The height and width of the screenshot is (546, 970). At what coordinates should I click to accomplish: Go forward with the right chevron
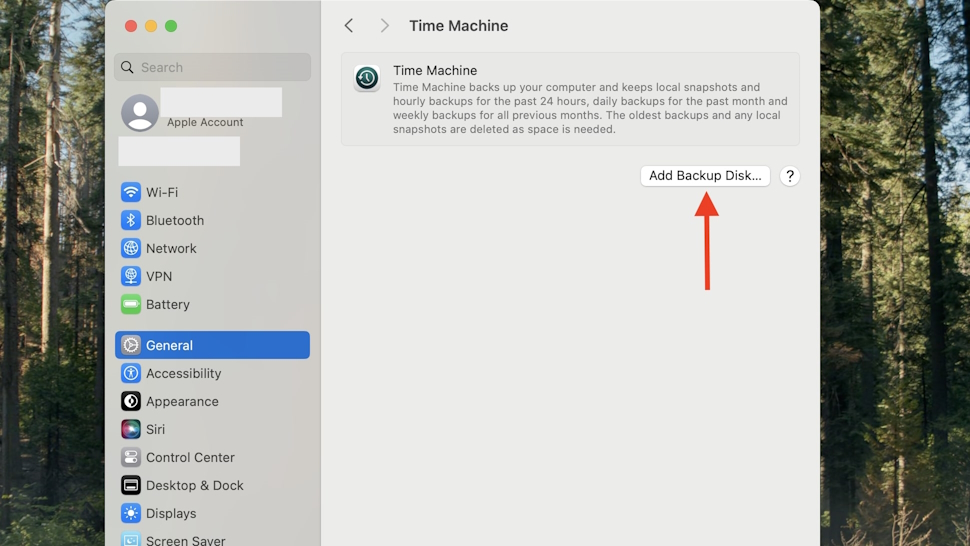[x=385, y=25]
